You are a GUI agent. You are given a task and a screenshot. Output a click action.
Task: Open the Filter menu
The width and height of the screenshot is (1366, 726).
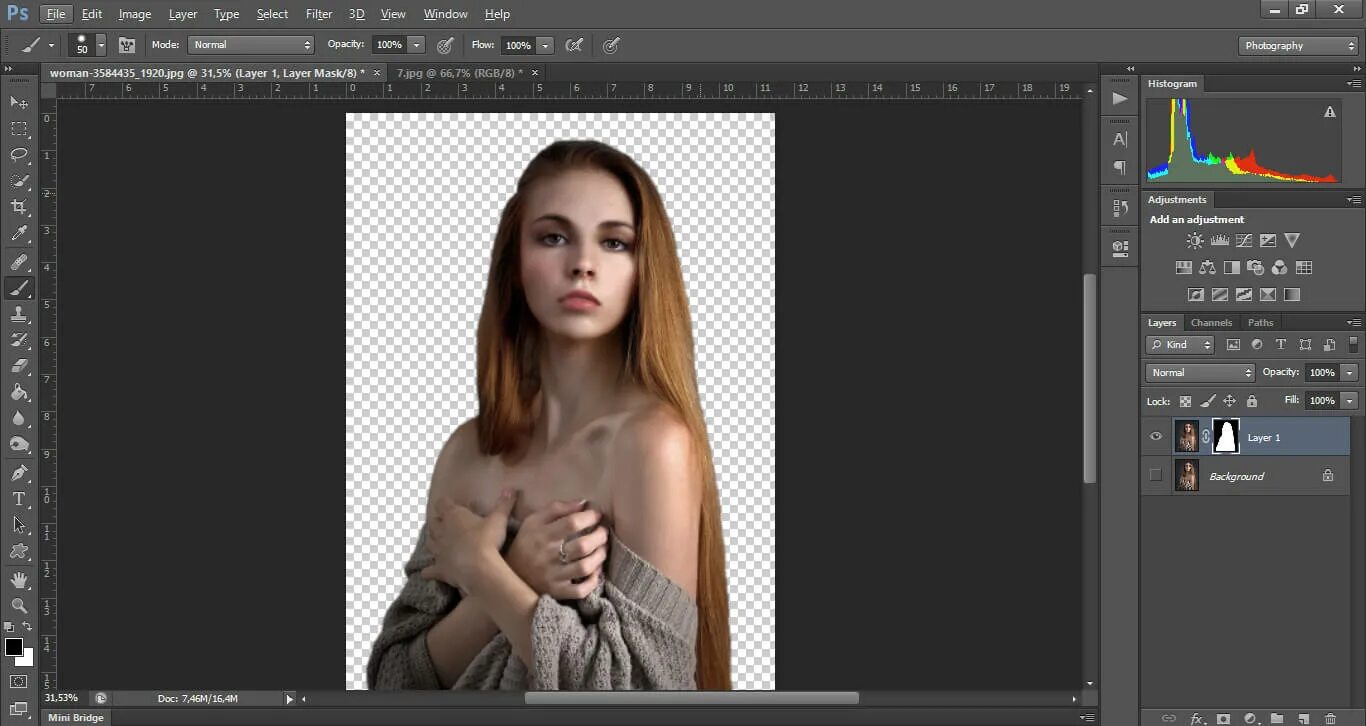[319, 14]
